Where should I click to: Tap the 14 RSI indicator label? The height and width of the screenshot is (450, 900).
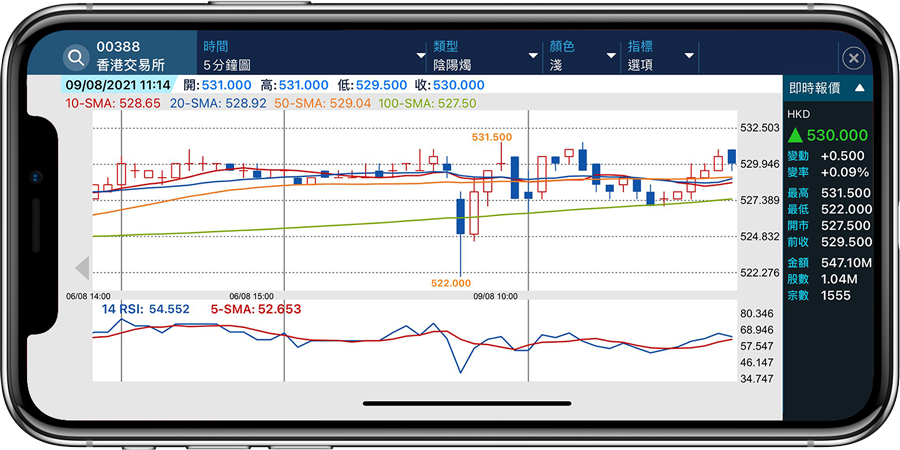tap(145, 310)
